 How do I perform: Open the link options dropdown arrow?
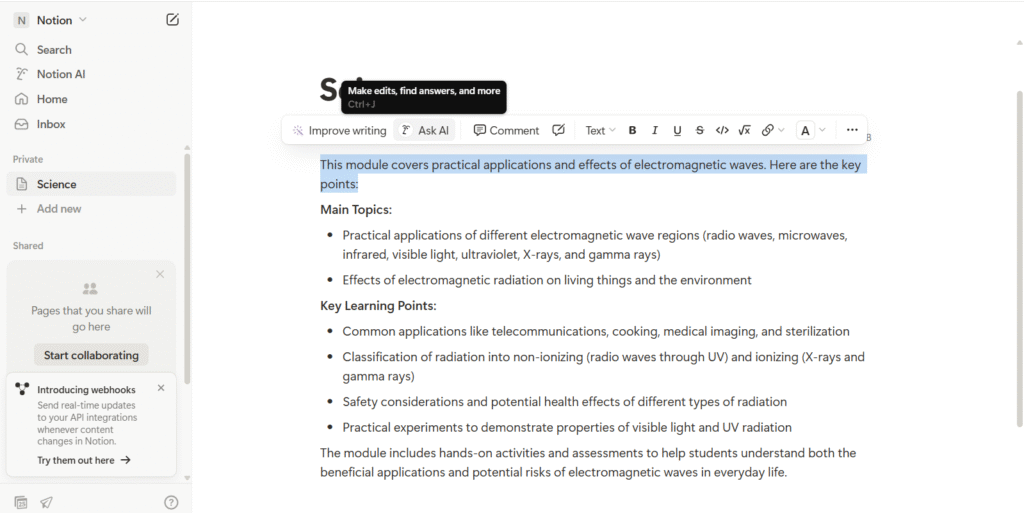pos(781,131)
